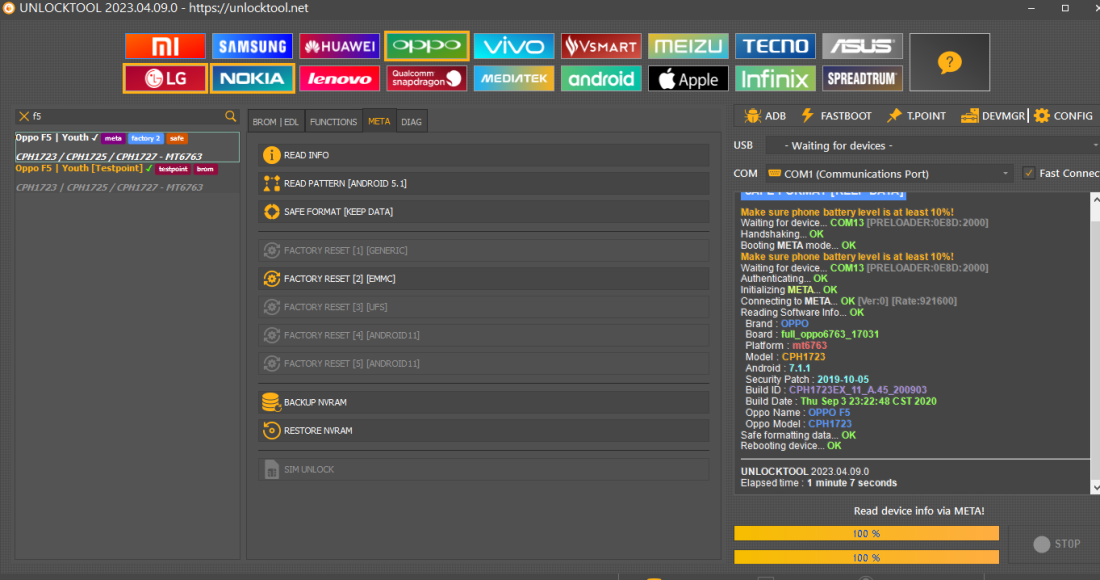Viewport: 1100px width, 580px height.
Task: Click the STOP button
Action: click(1056, 544)
